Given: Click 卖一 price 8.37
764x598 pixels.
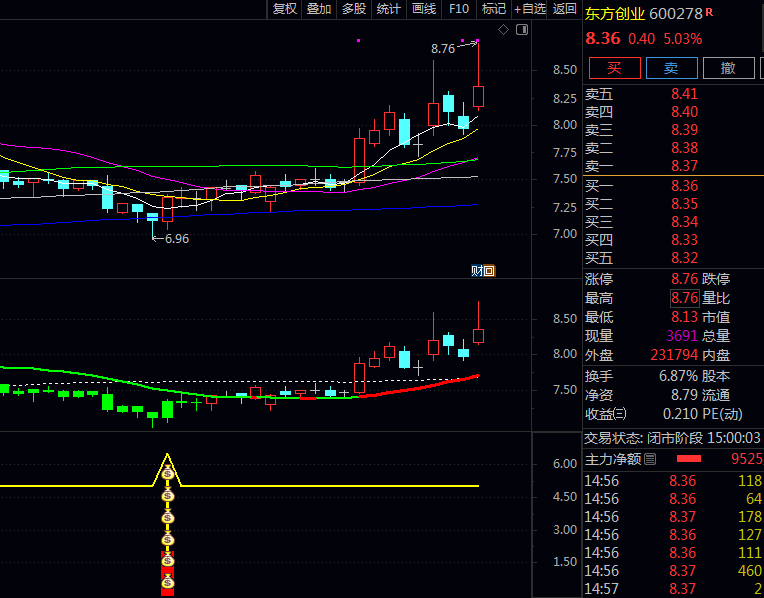Looking at the screenshot, I should 684,166.
